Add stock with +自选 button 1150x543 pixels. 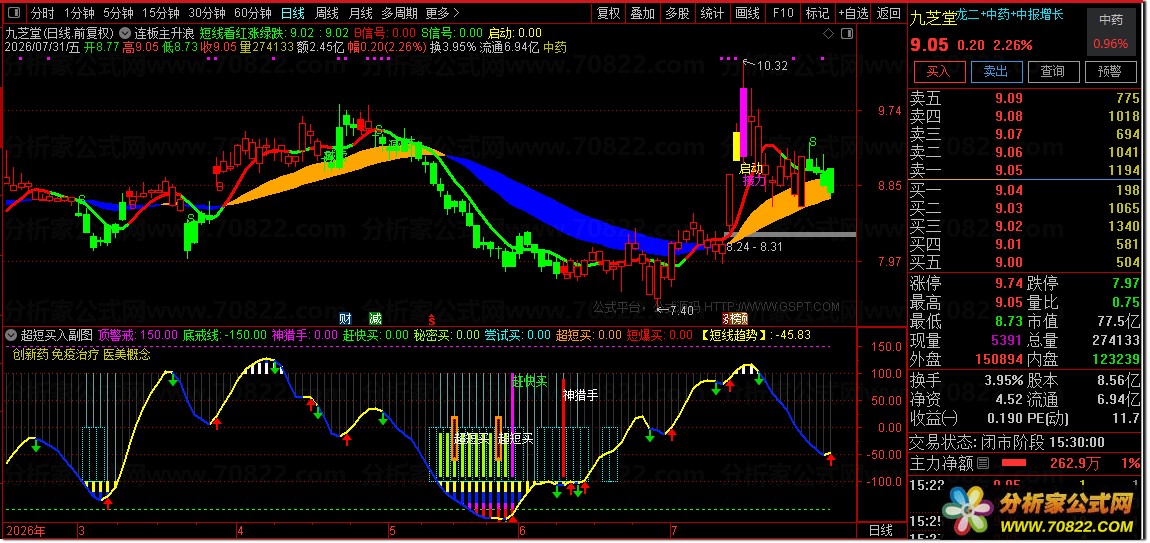853,12
